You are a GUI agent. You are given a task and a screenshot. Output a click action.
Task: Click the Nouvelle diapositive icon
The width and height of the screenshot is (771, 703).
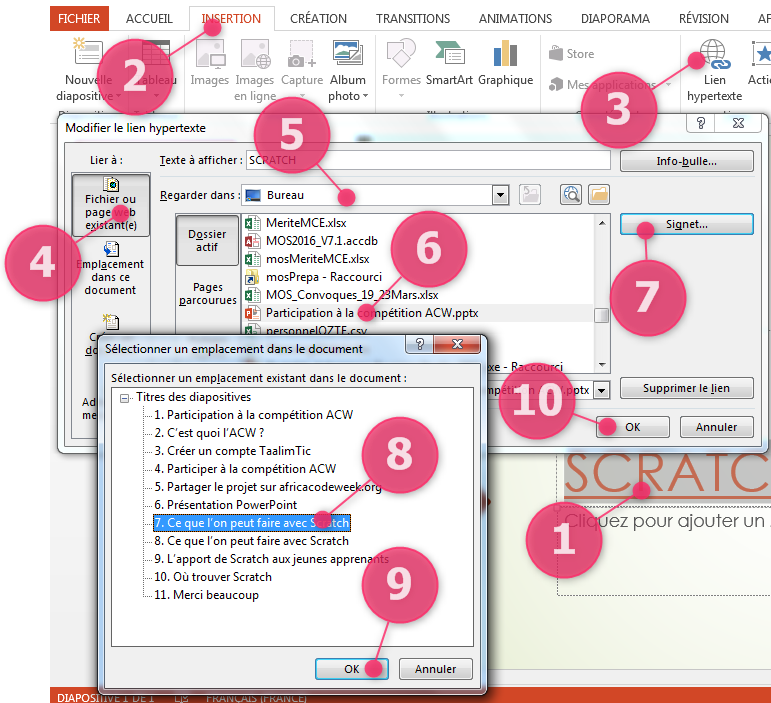(x=89, y=53)
